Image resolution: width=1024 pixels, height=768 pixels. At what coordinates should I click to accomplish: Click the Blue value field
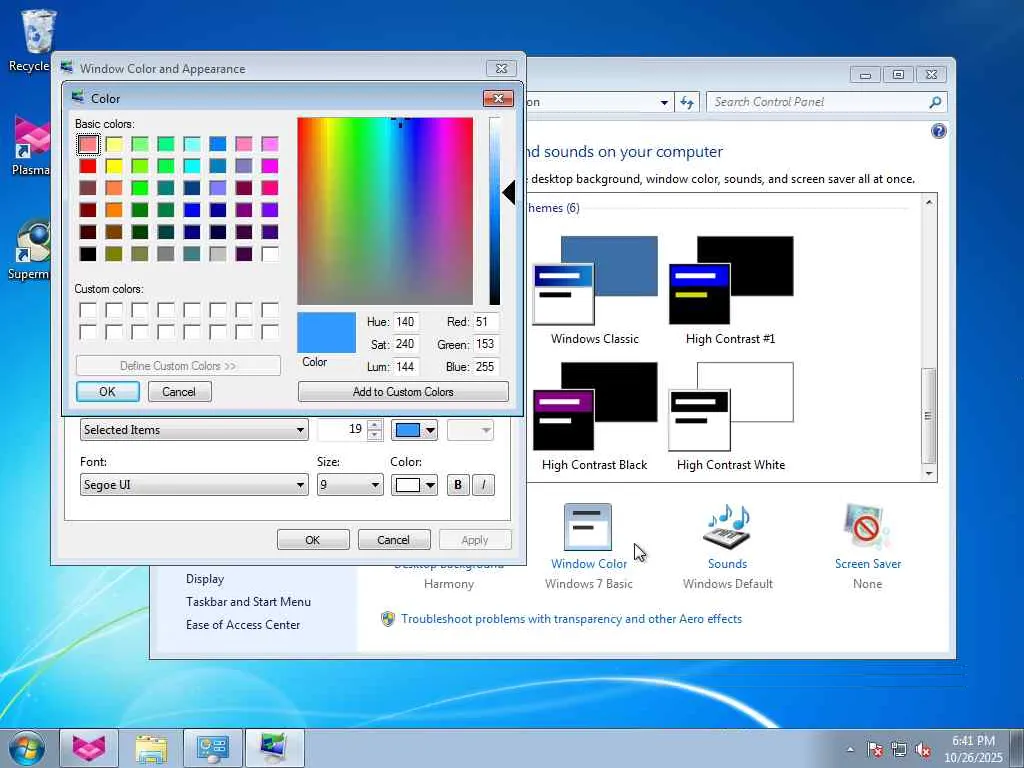(x=486, y=367)
